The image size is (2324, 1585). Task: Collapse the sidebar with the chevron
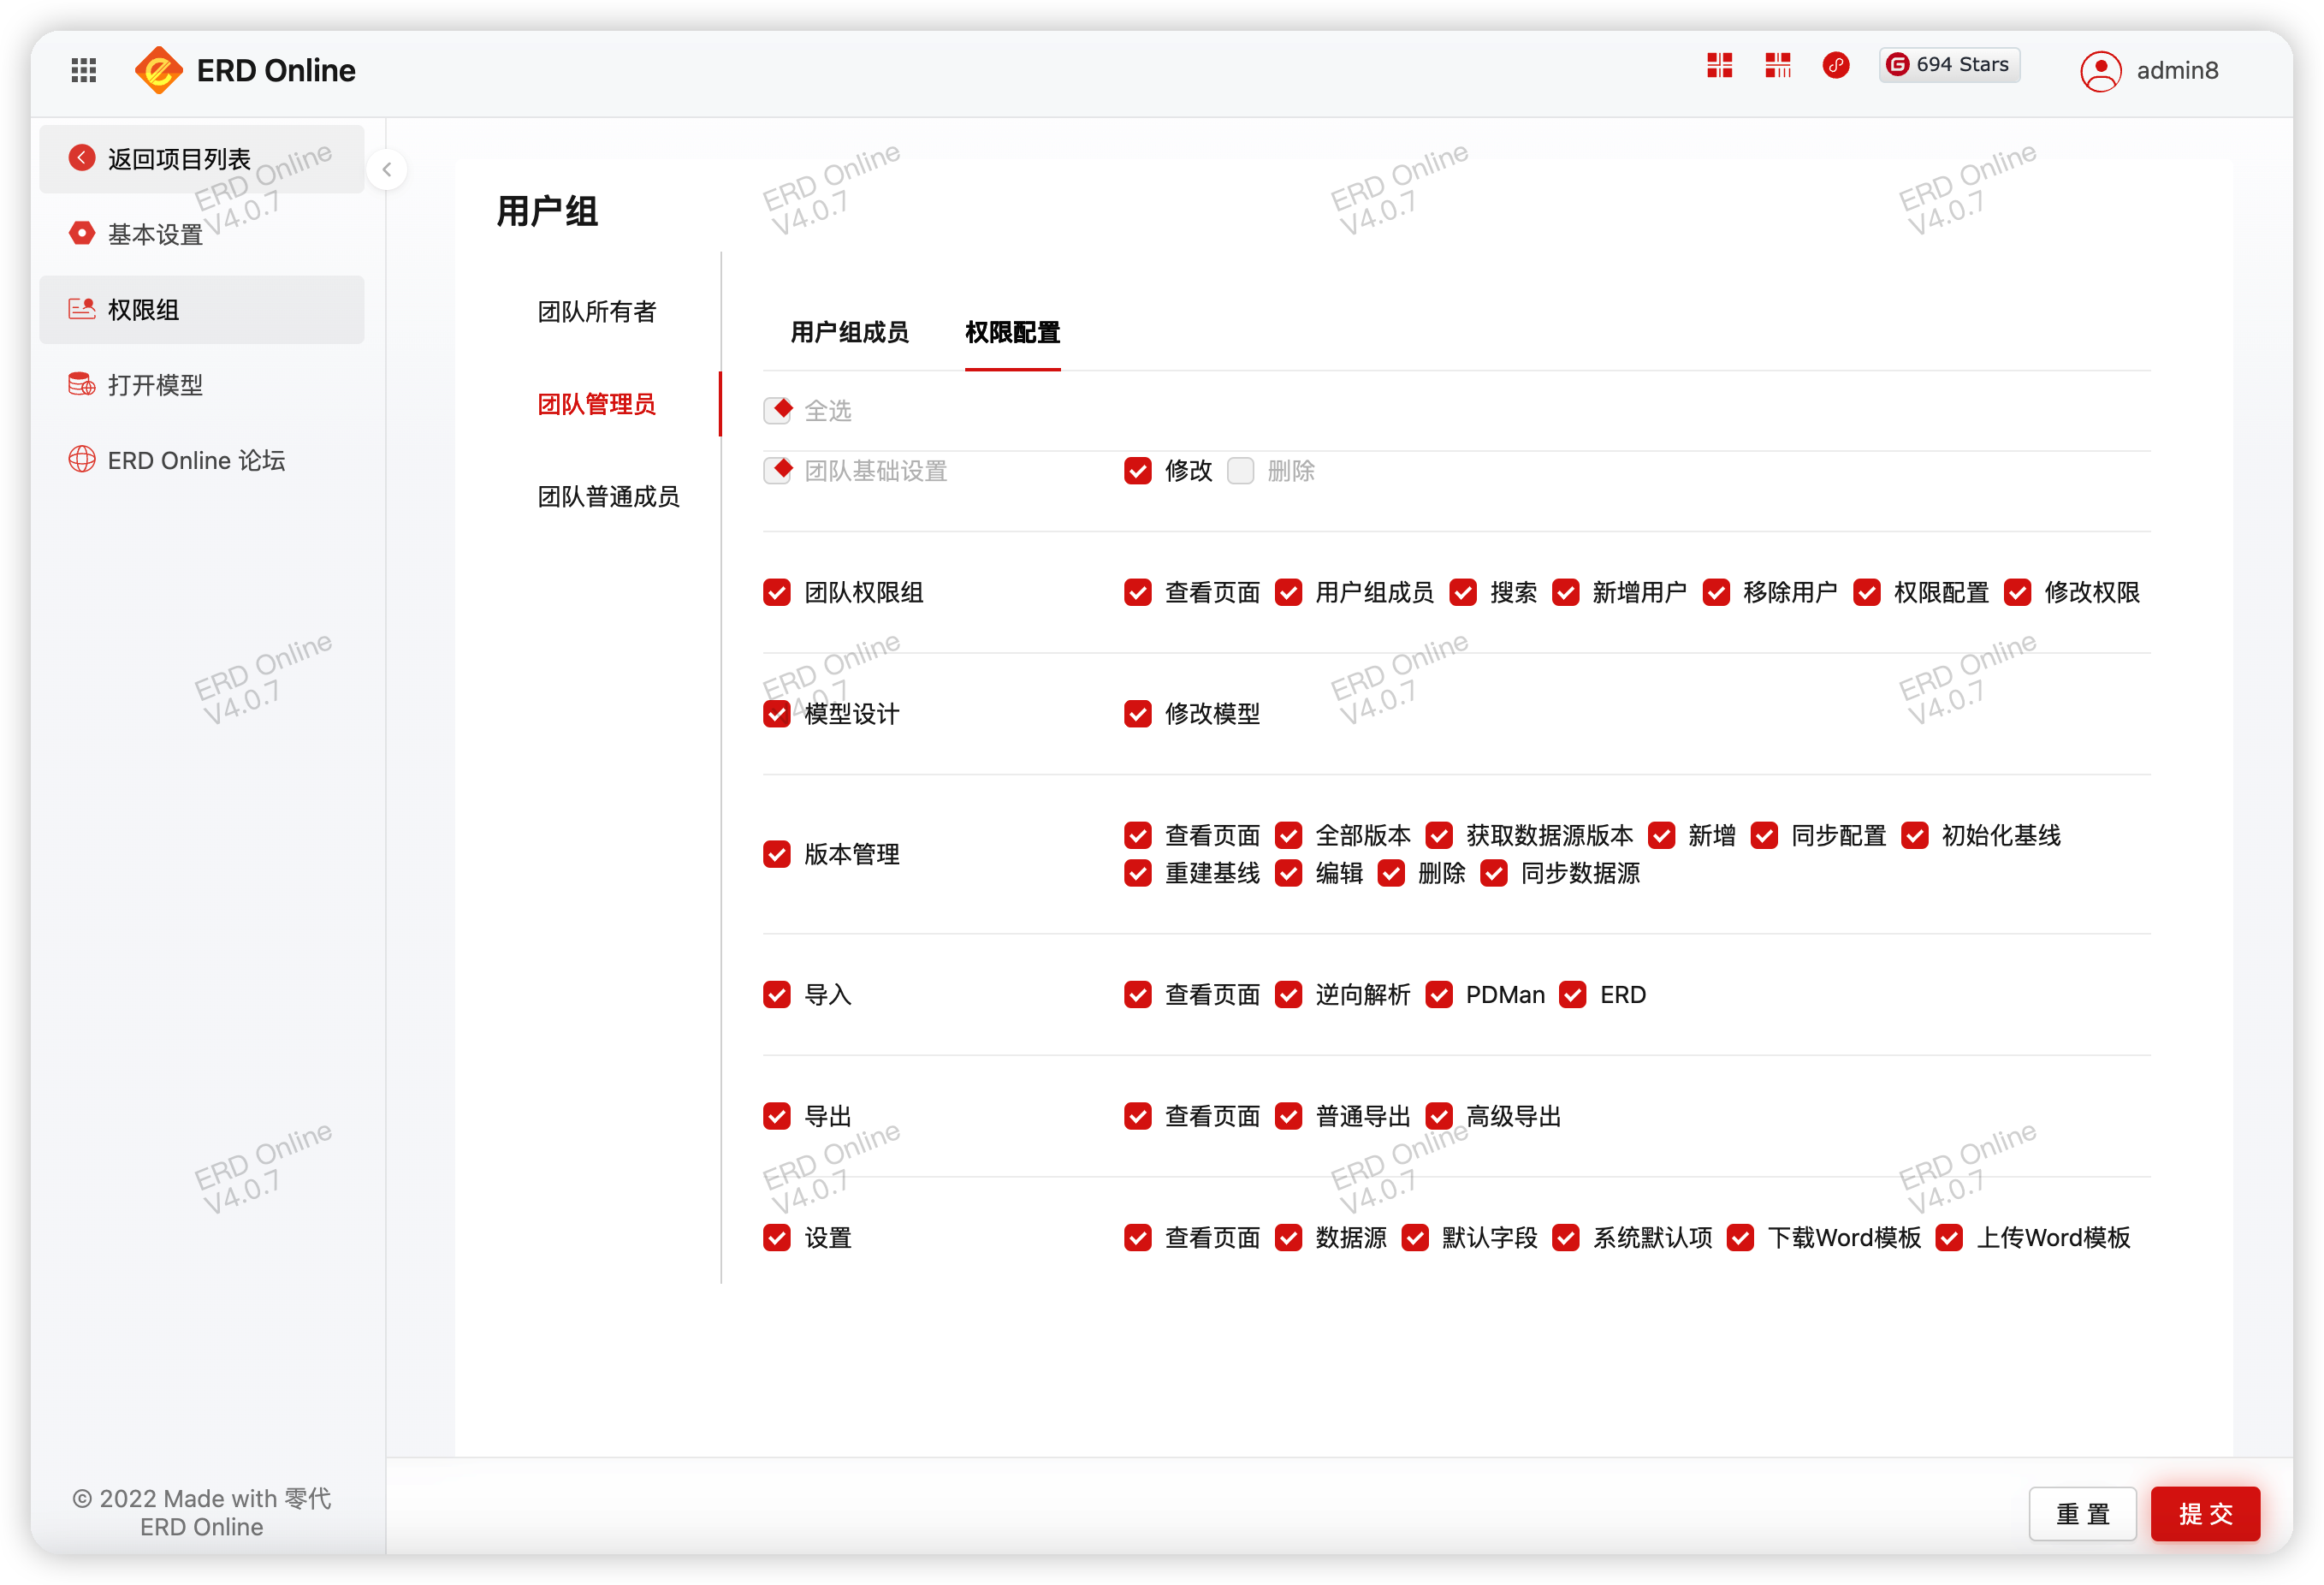pos(387,169)
